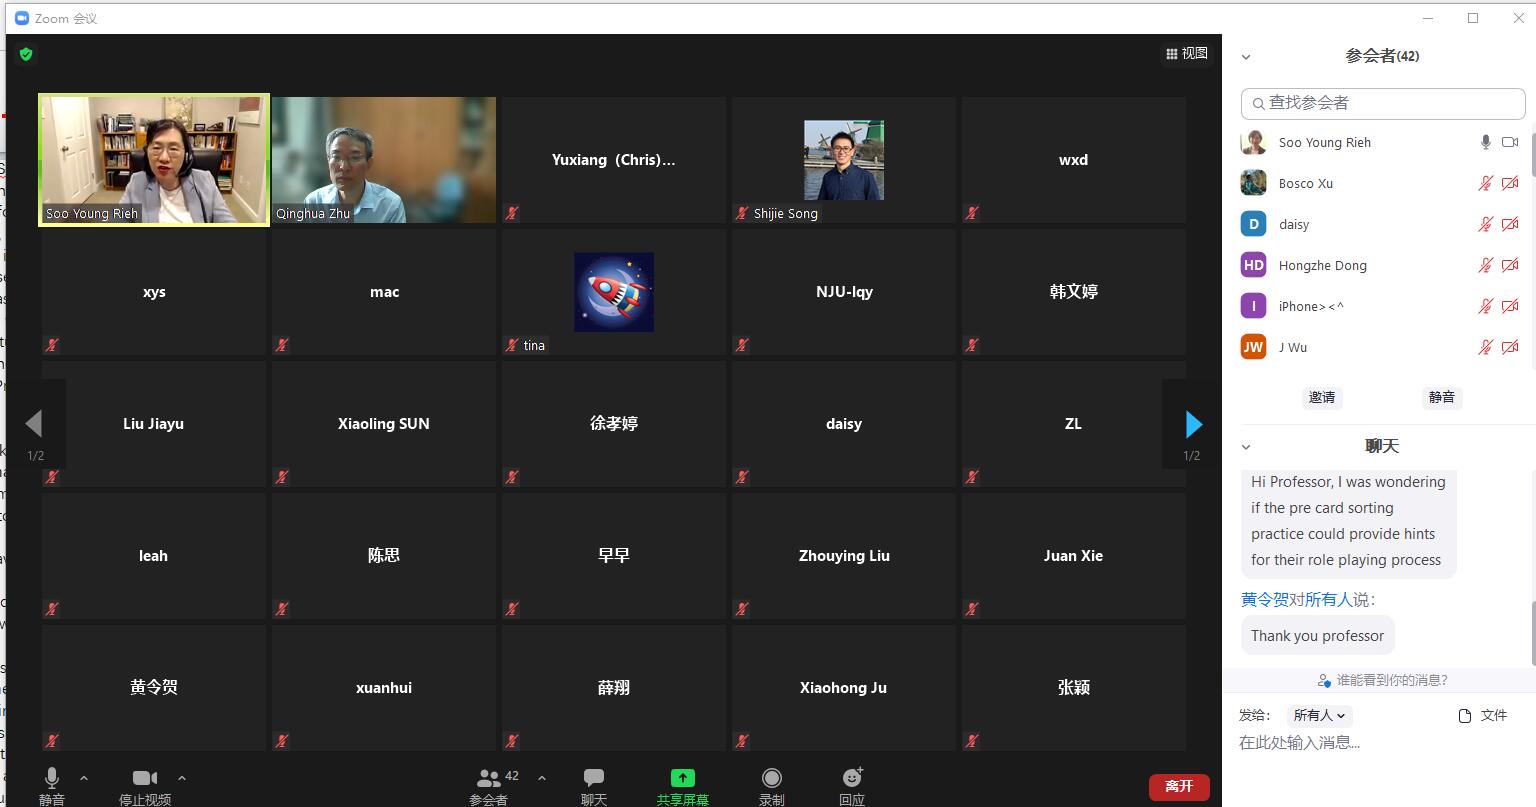The image size is (1536, 807).
Task: Go to next page of video gallery
Action: (x=1193, y=425)
